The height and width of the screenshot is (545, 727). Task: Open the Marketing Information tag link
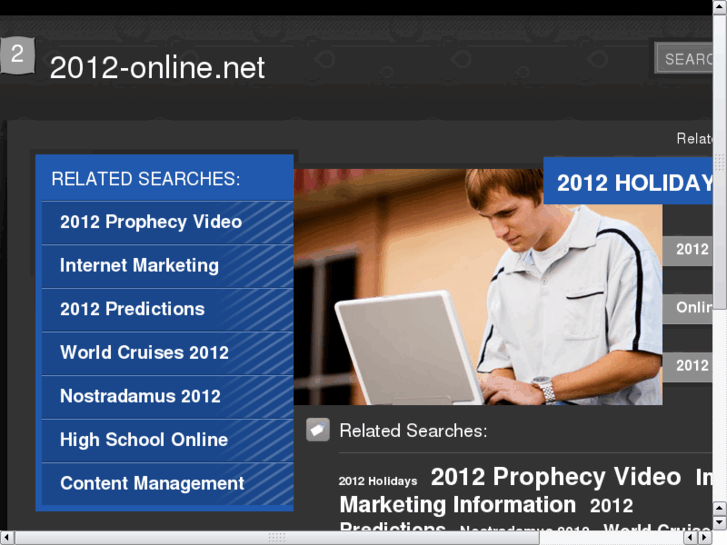[x=458, y=505]
